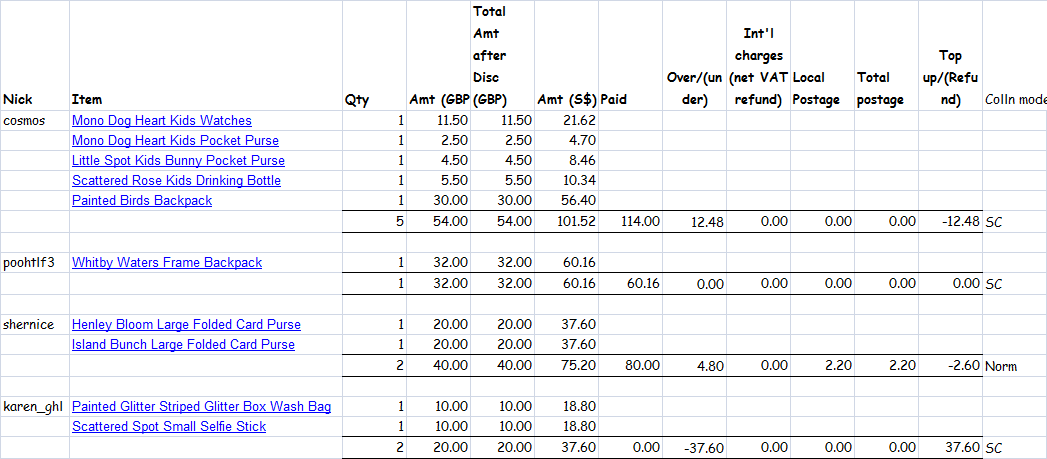Follow Little Spot Kids Bunny Pocket Purse link

click(x=178, y=161)
